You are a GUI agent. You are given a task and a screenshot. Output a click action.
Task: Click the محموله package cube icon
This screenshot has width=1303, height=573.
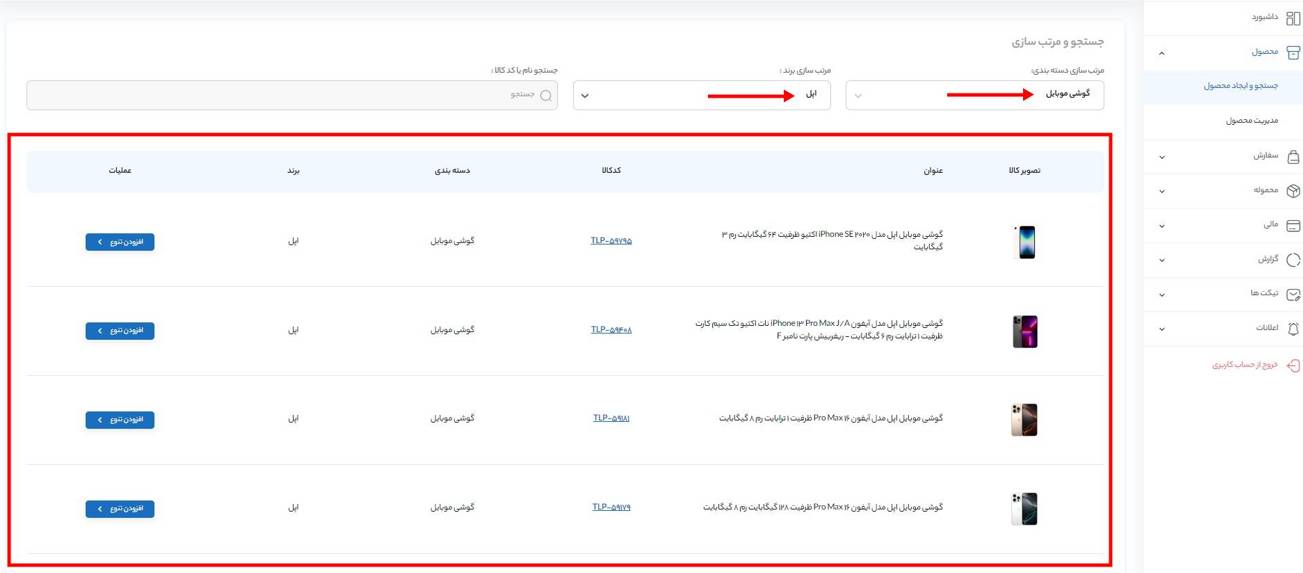click(x=1293, y=191)
